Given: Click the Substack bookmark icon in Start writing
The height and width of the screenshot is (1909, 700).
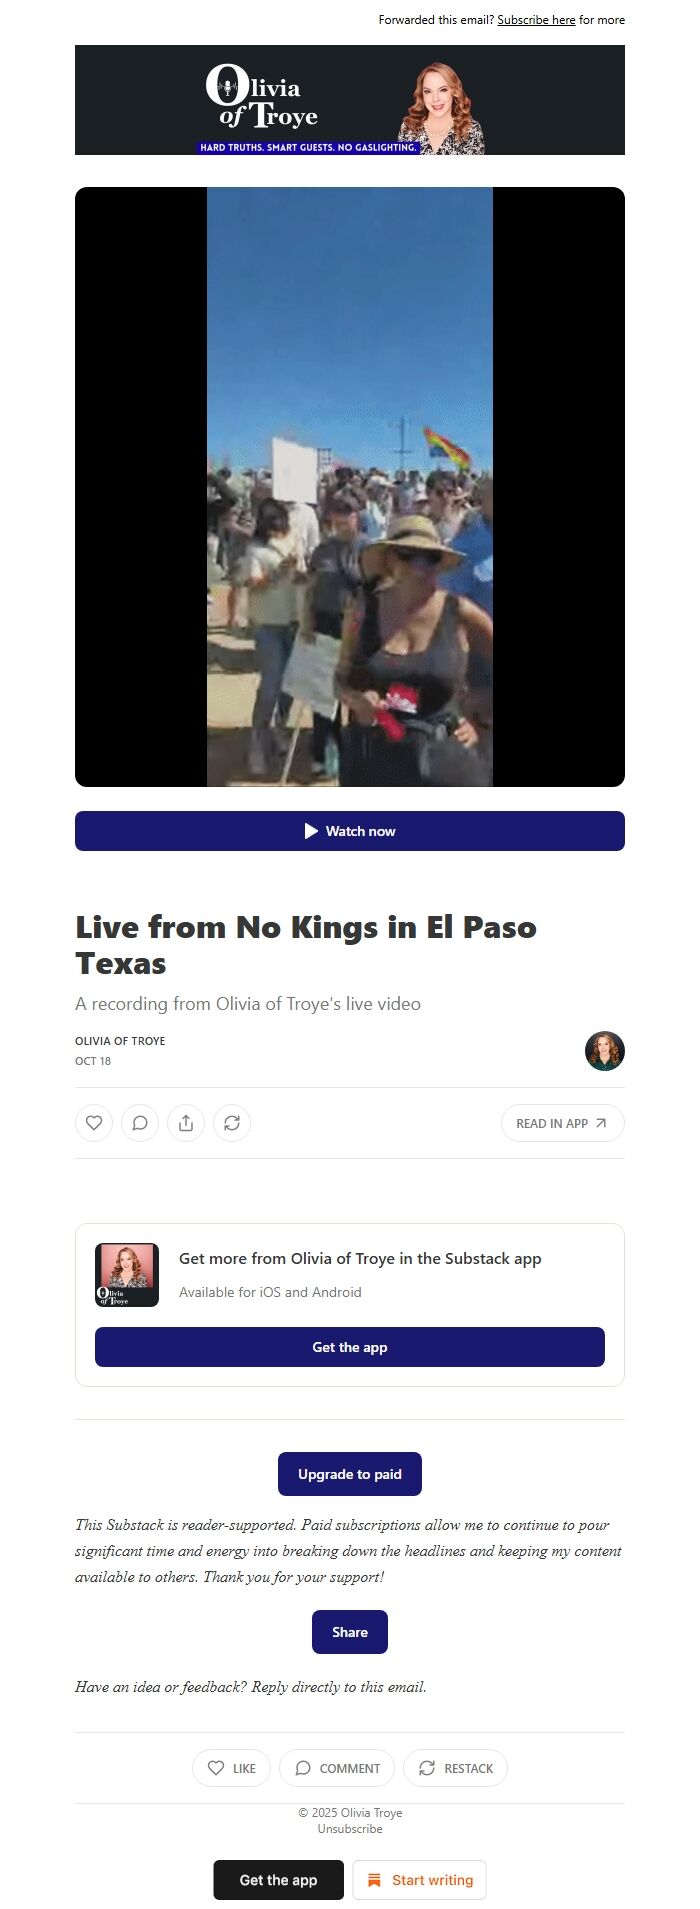Looking at the screenshot, I should (x=375, y=1880).
